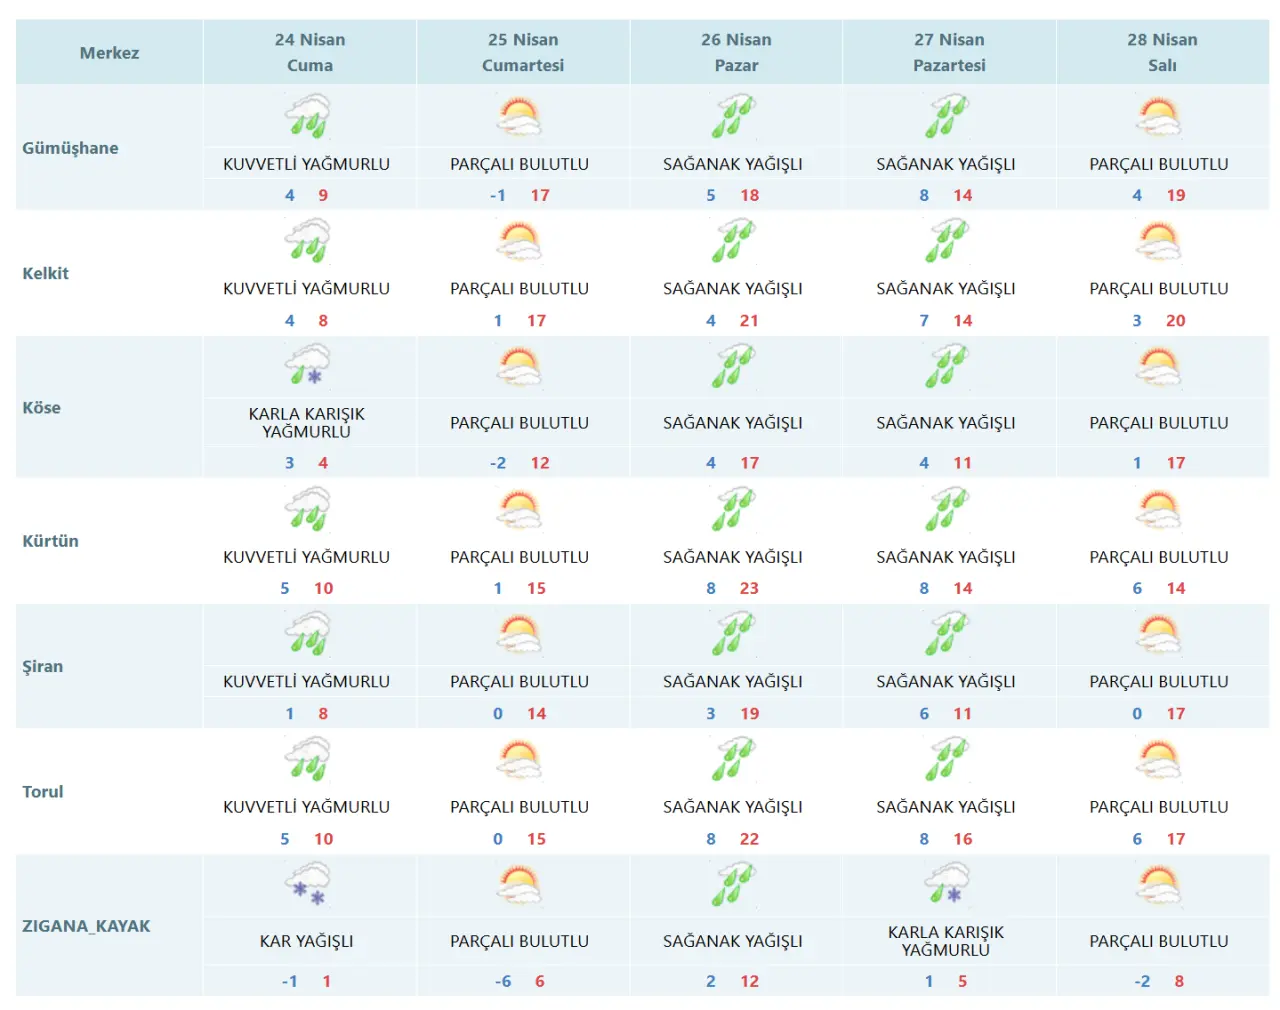Click ZIGANA_KAYAK's KAR YAĞIŞLI forecast text
The image size is (1280, 1010).
tap(307, 941)
